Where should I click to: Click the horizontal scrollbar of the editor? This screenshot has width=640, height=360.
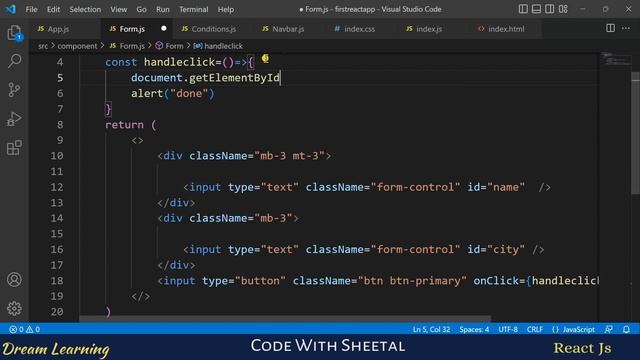(x=285, y=318)
